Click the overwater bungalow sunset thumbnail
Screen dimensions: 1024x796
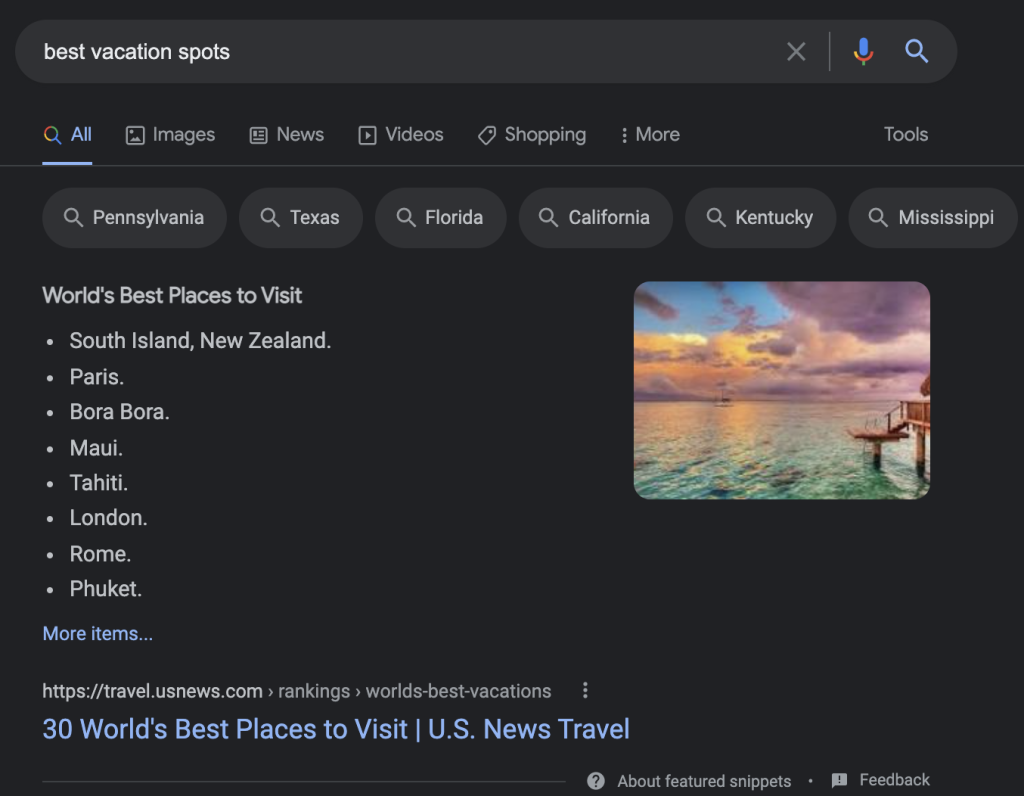coord(781,390)
